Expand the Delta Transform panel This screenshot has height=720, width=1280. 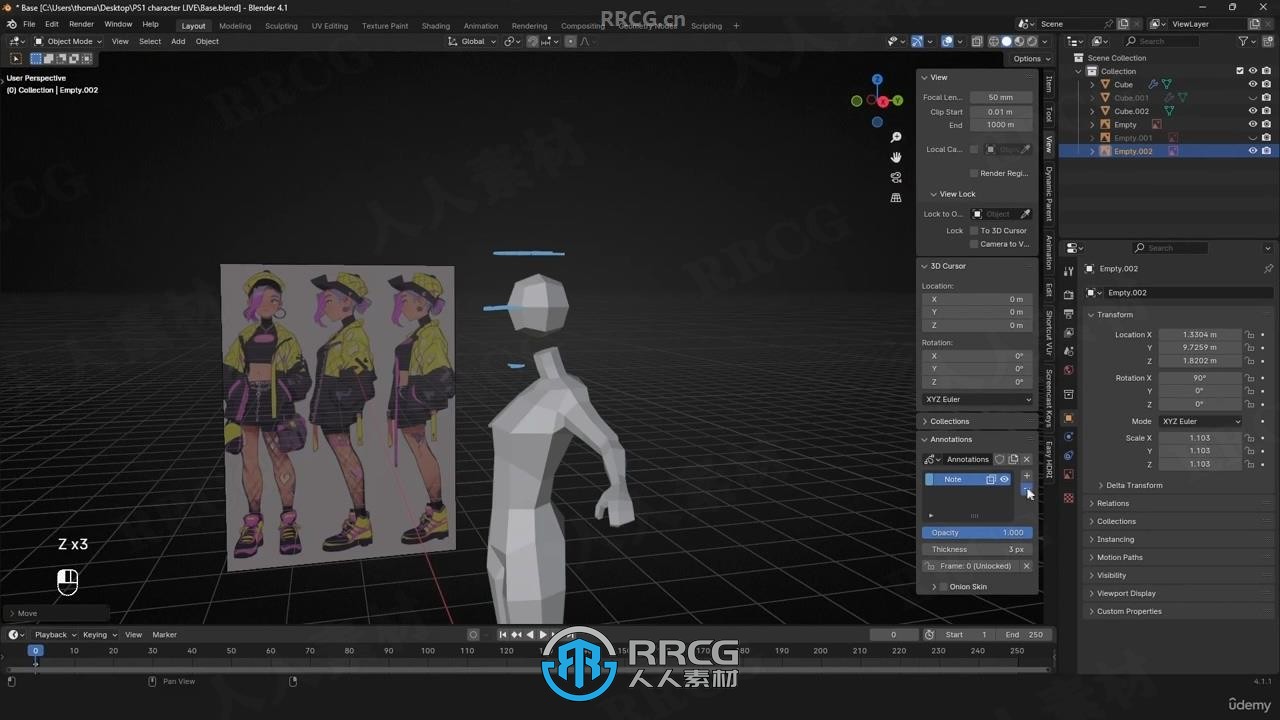click(1134, 485)
